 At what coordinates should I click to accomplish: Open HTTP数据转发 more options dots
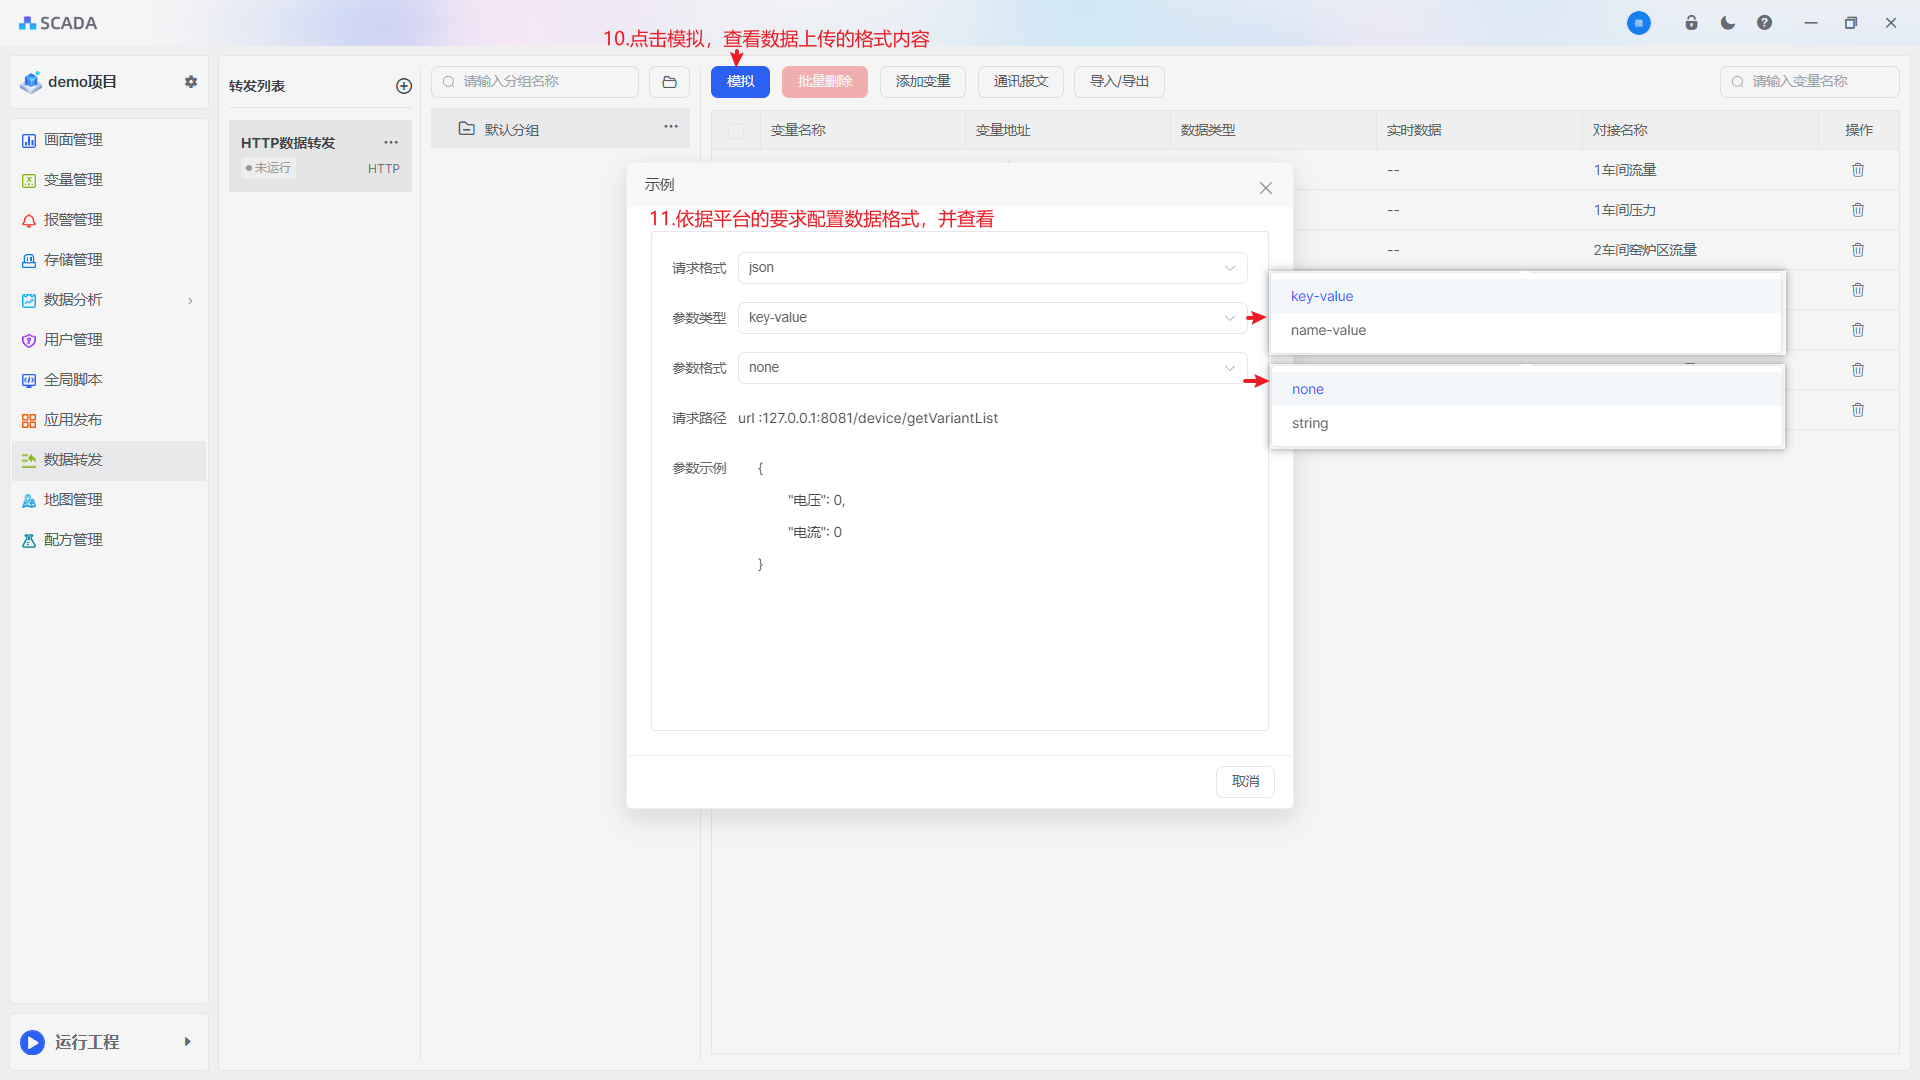point(391,143)
